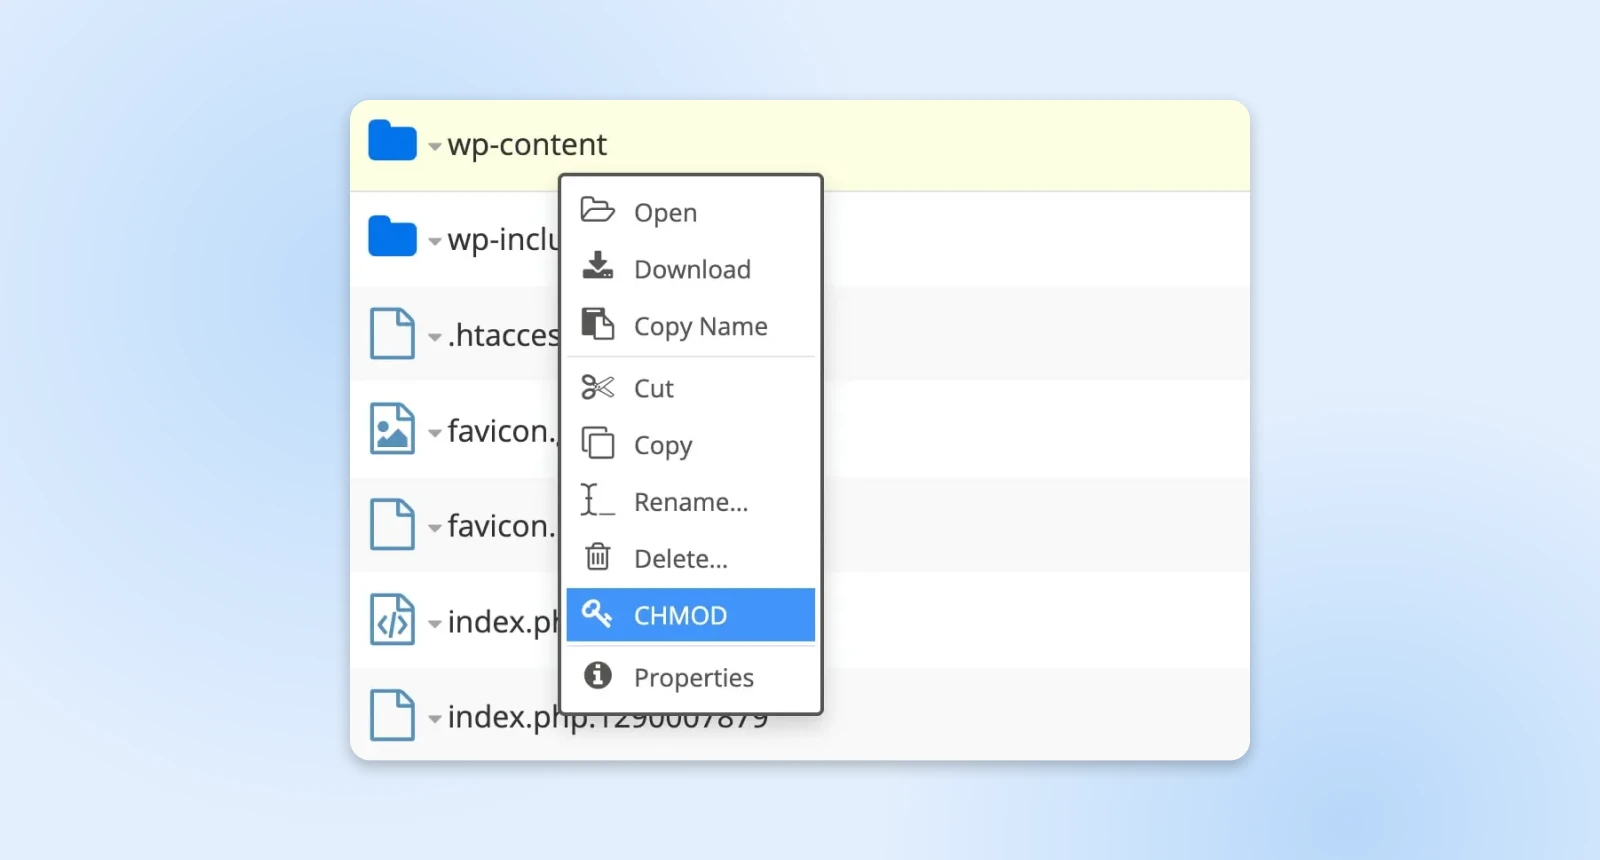Click the clipboard icon beside Copy Name
The height and width of the screenshot is (860, 1600).
pos(598,323)
